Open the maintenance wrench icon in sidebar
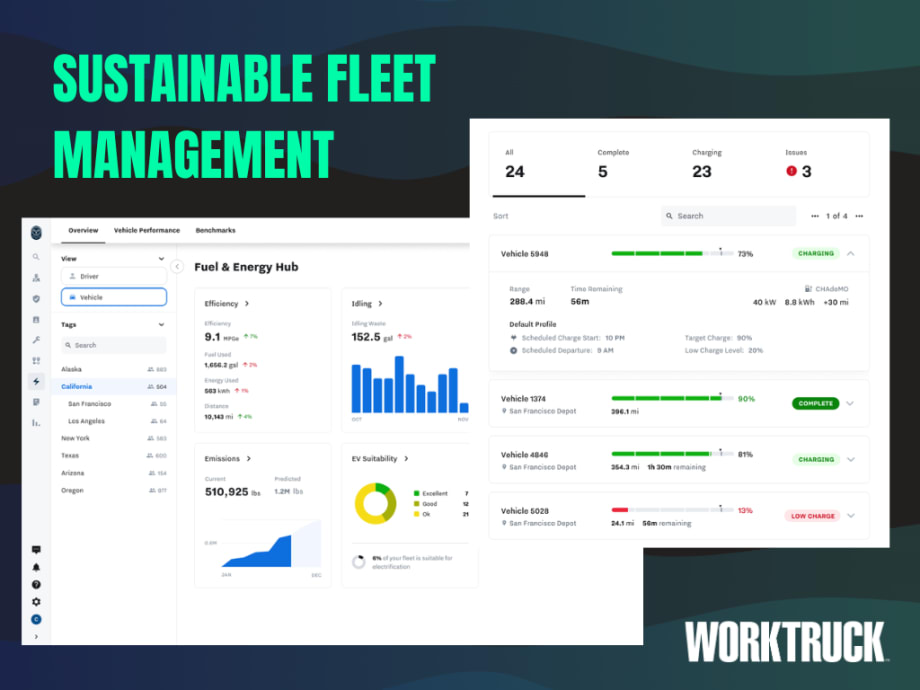Image resolution: width=920 pixels, height=690 pixels. (x=36, y=340)
